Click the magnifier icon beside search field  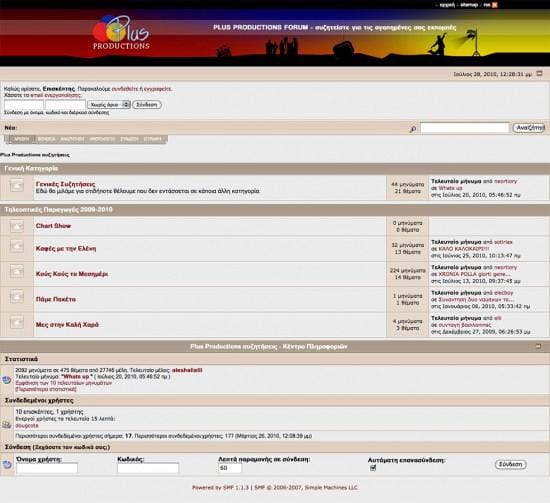pos(412,129)
